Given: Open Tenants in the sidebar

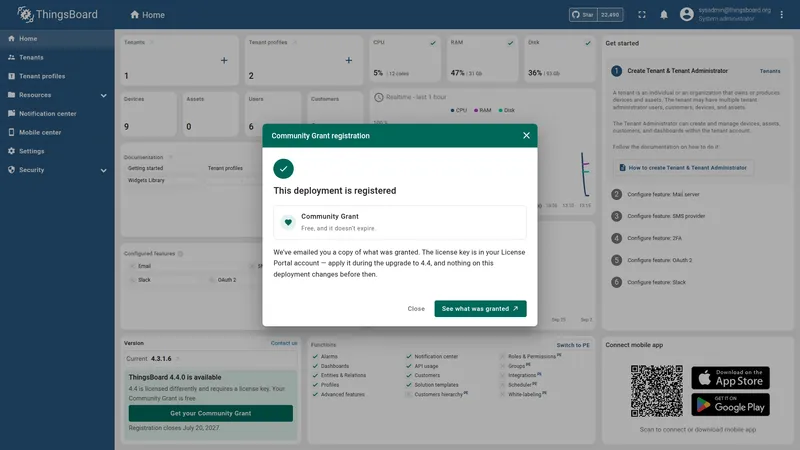Looking at the screenshot, I should pos(57,58).
